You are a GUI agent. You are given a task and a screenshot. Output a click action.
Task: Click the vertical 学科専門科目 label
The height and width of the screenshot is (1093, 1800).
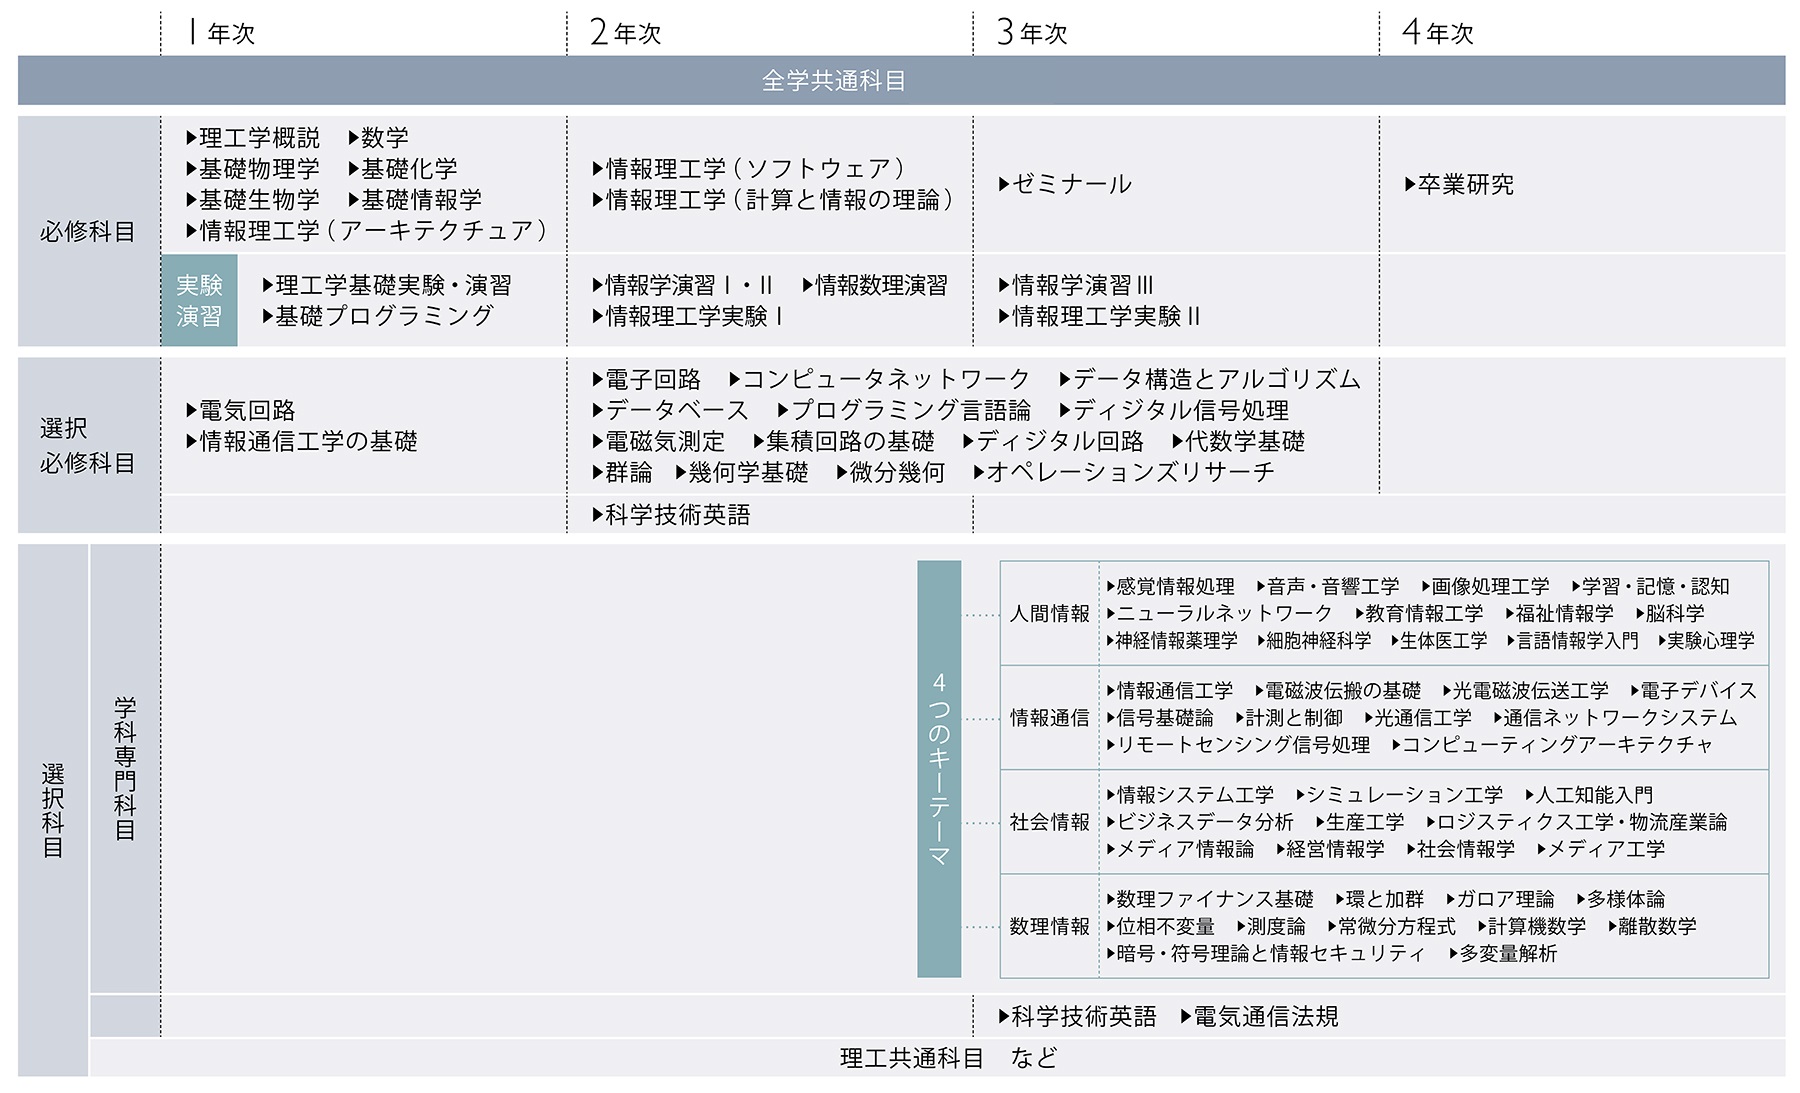pos(125,768)
